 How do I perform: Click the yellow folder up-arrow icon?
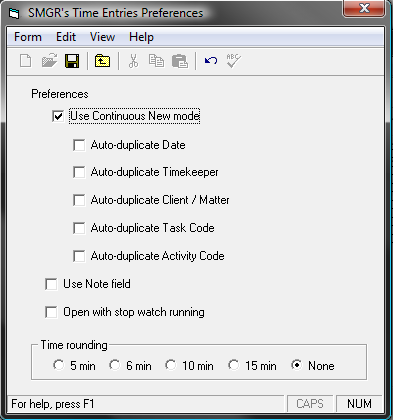pos(102,61)
